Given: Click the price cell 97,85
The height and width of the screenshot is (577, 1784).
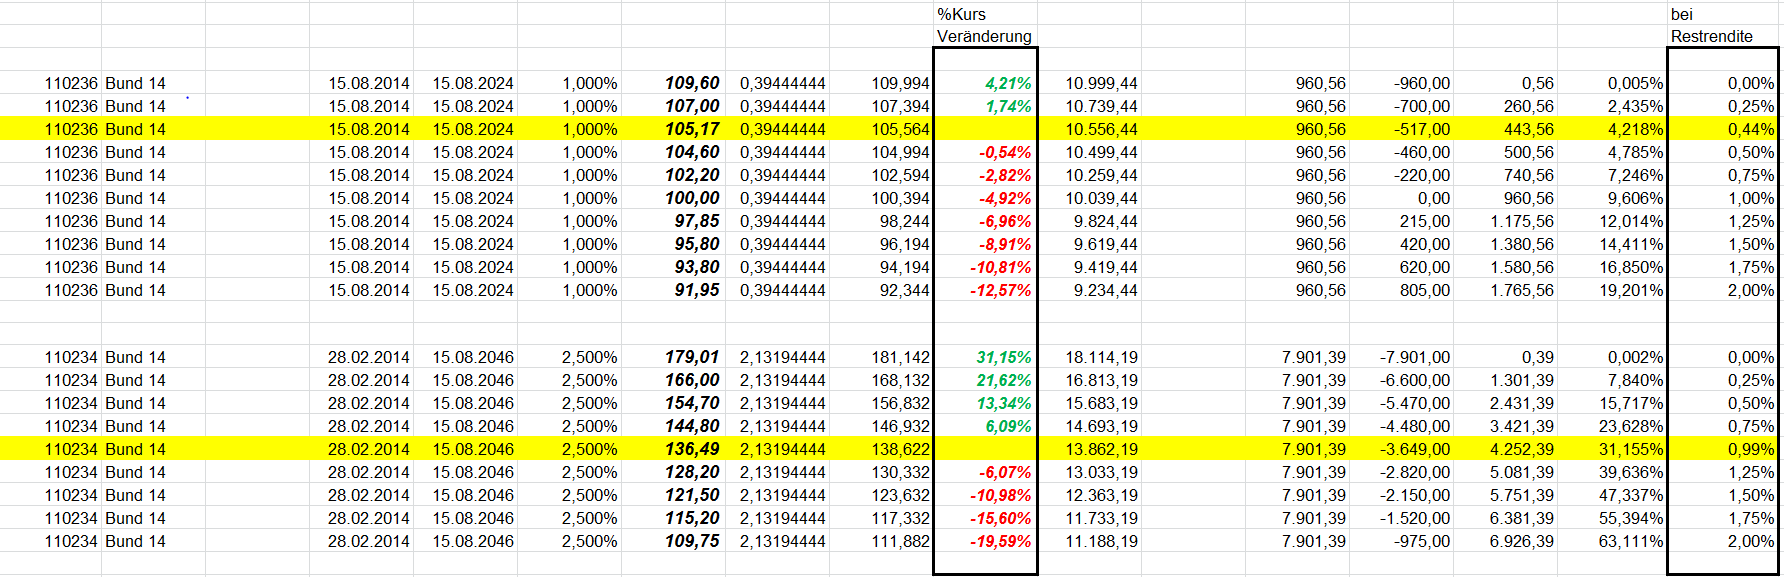Looking at the screenshot, I should coord(673,221).
